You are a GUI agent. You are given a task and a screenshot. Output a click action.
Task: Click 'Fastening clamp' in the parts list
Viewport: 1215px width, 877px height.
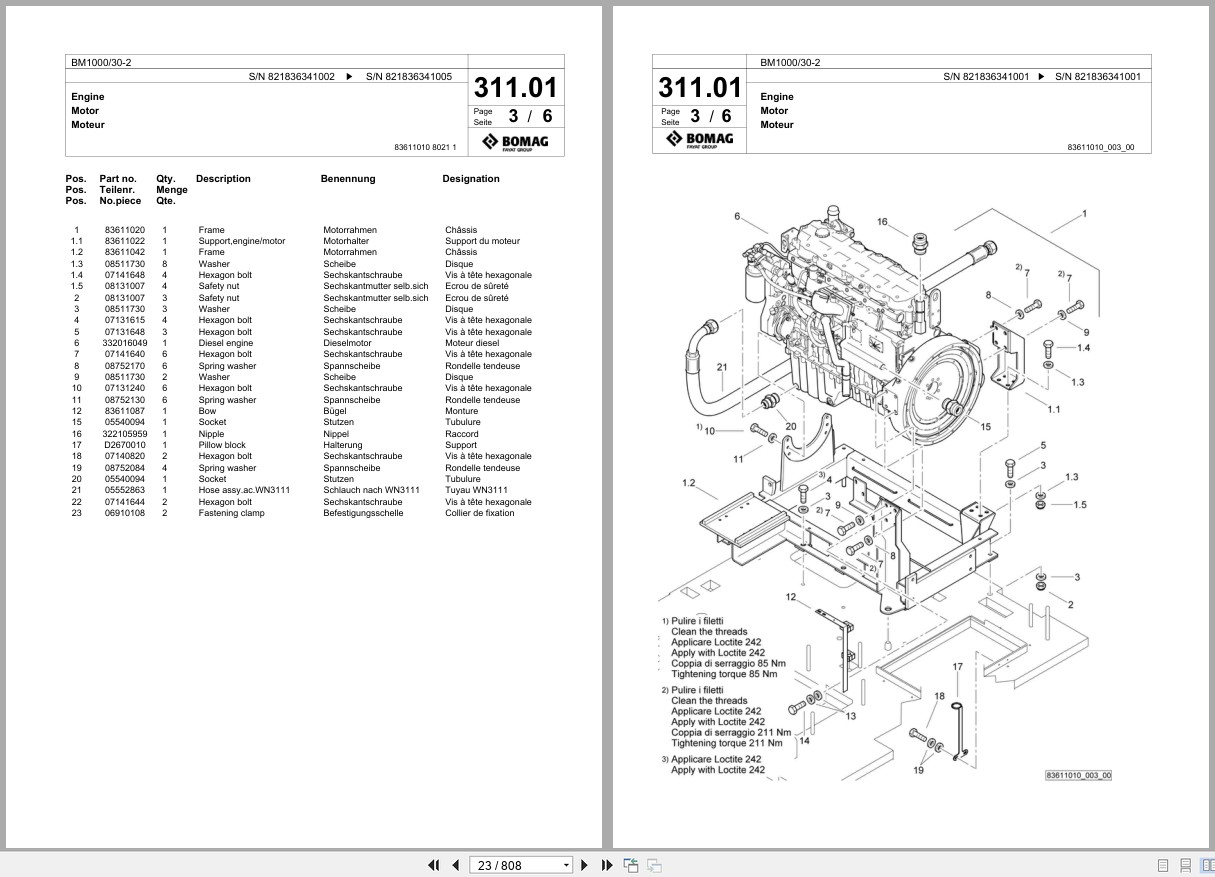click(x=231, y=513)
